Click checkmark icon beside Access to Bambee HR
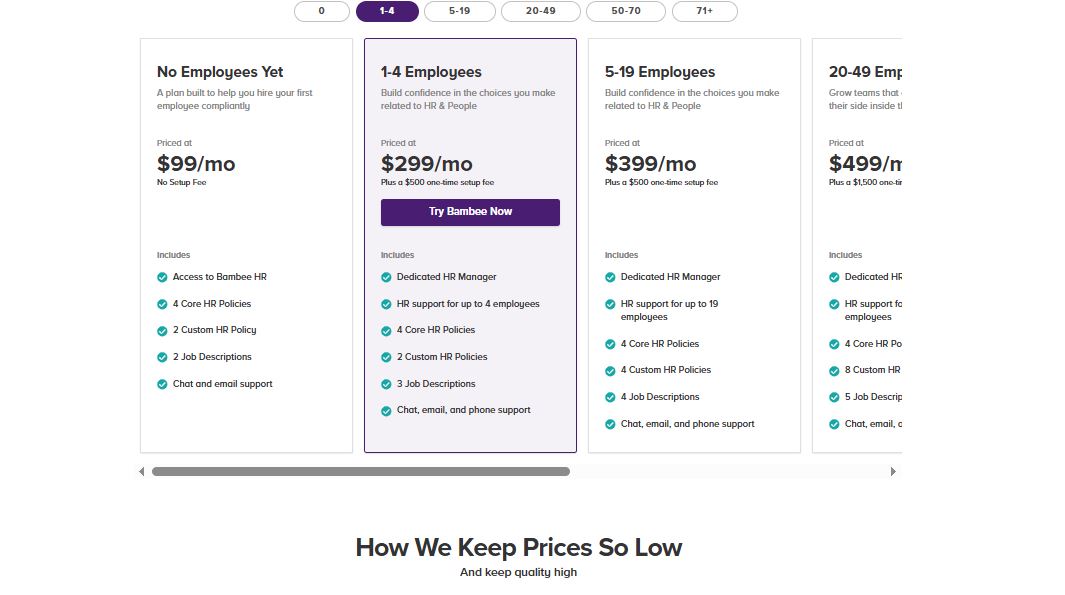This screenshot has height=595, width=1065. (x=162, y=277)
